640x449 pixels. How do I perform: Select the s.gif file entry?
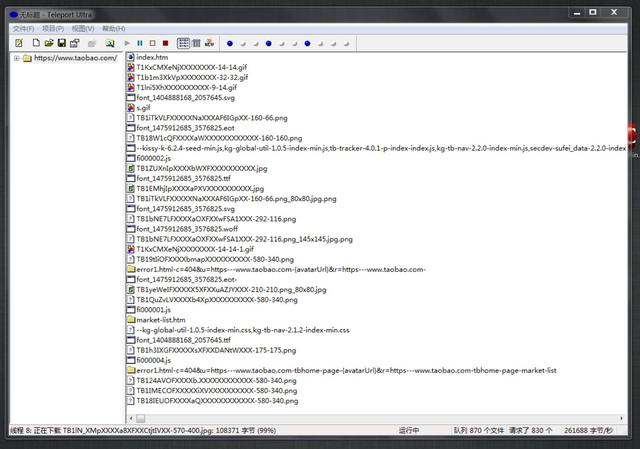coord(146,105)
